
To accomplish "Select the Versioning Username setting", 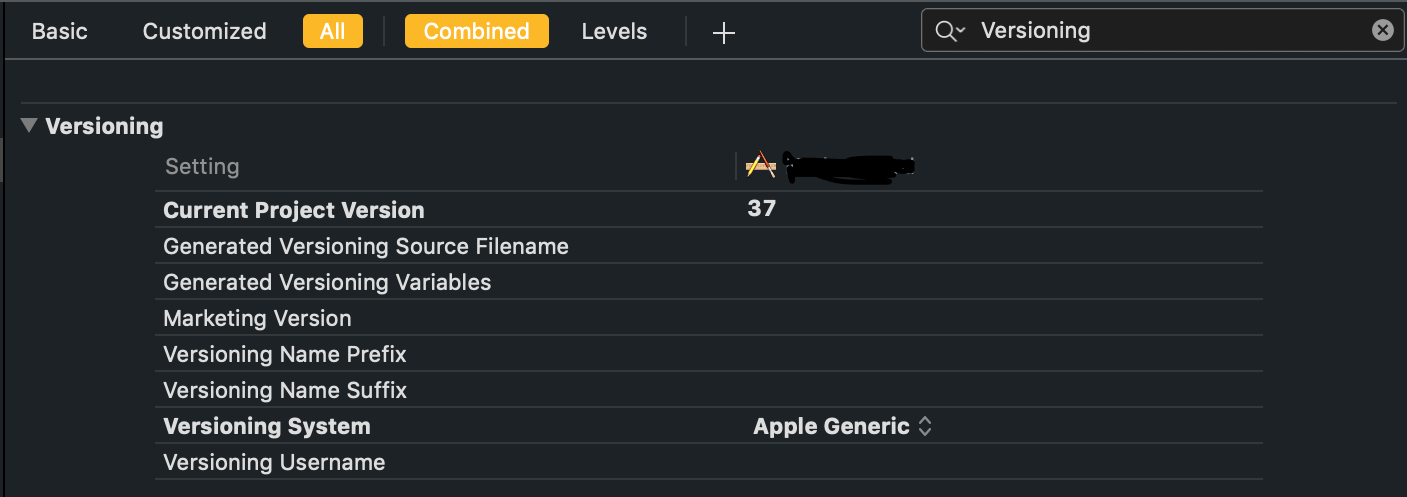I will 274,462.
